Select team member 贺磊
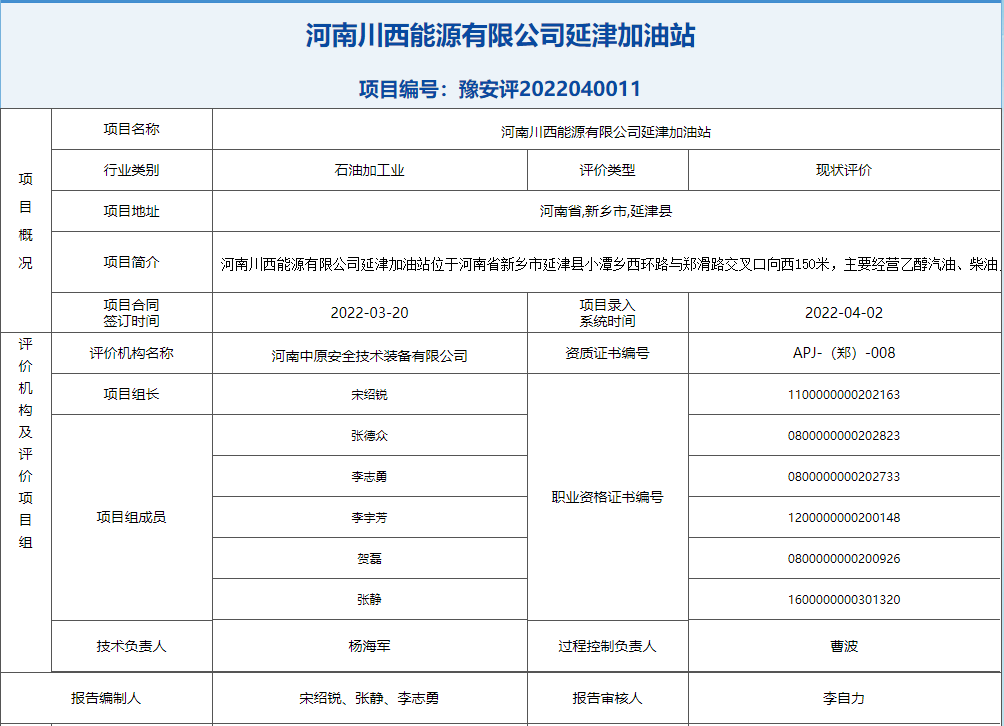This screenshot has width=1004, height=726. pyautogui.click(x=369, y=559)
